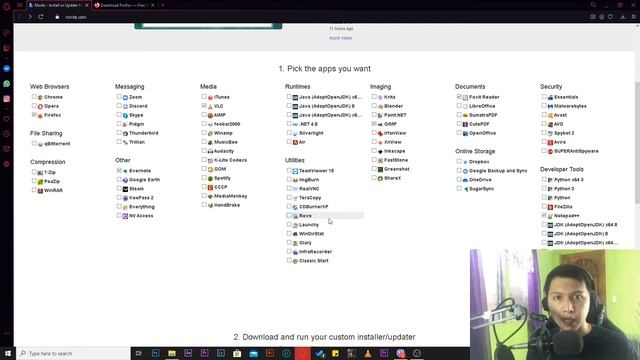Uncheck the Evernote checkbox
The height and width of the screenshot is (360, 640).
click(x=119, y=170)
